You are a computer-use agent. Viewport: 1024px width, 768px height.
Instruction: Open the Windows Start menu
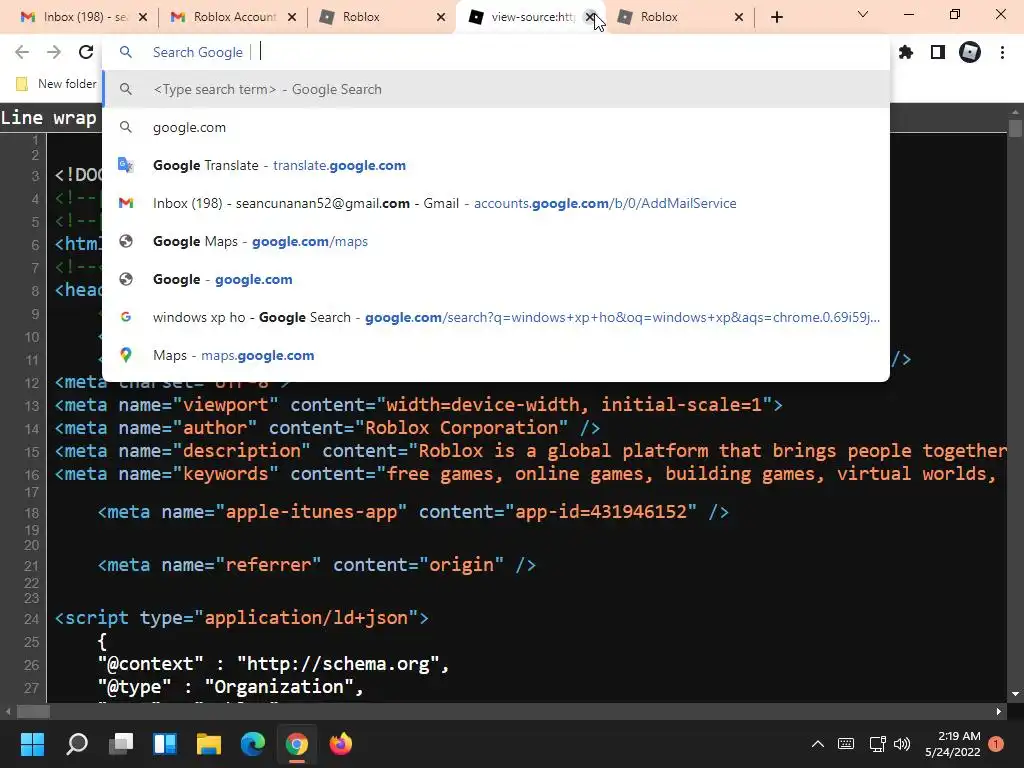click(32, 744)
